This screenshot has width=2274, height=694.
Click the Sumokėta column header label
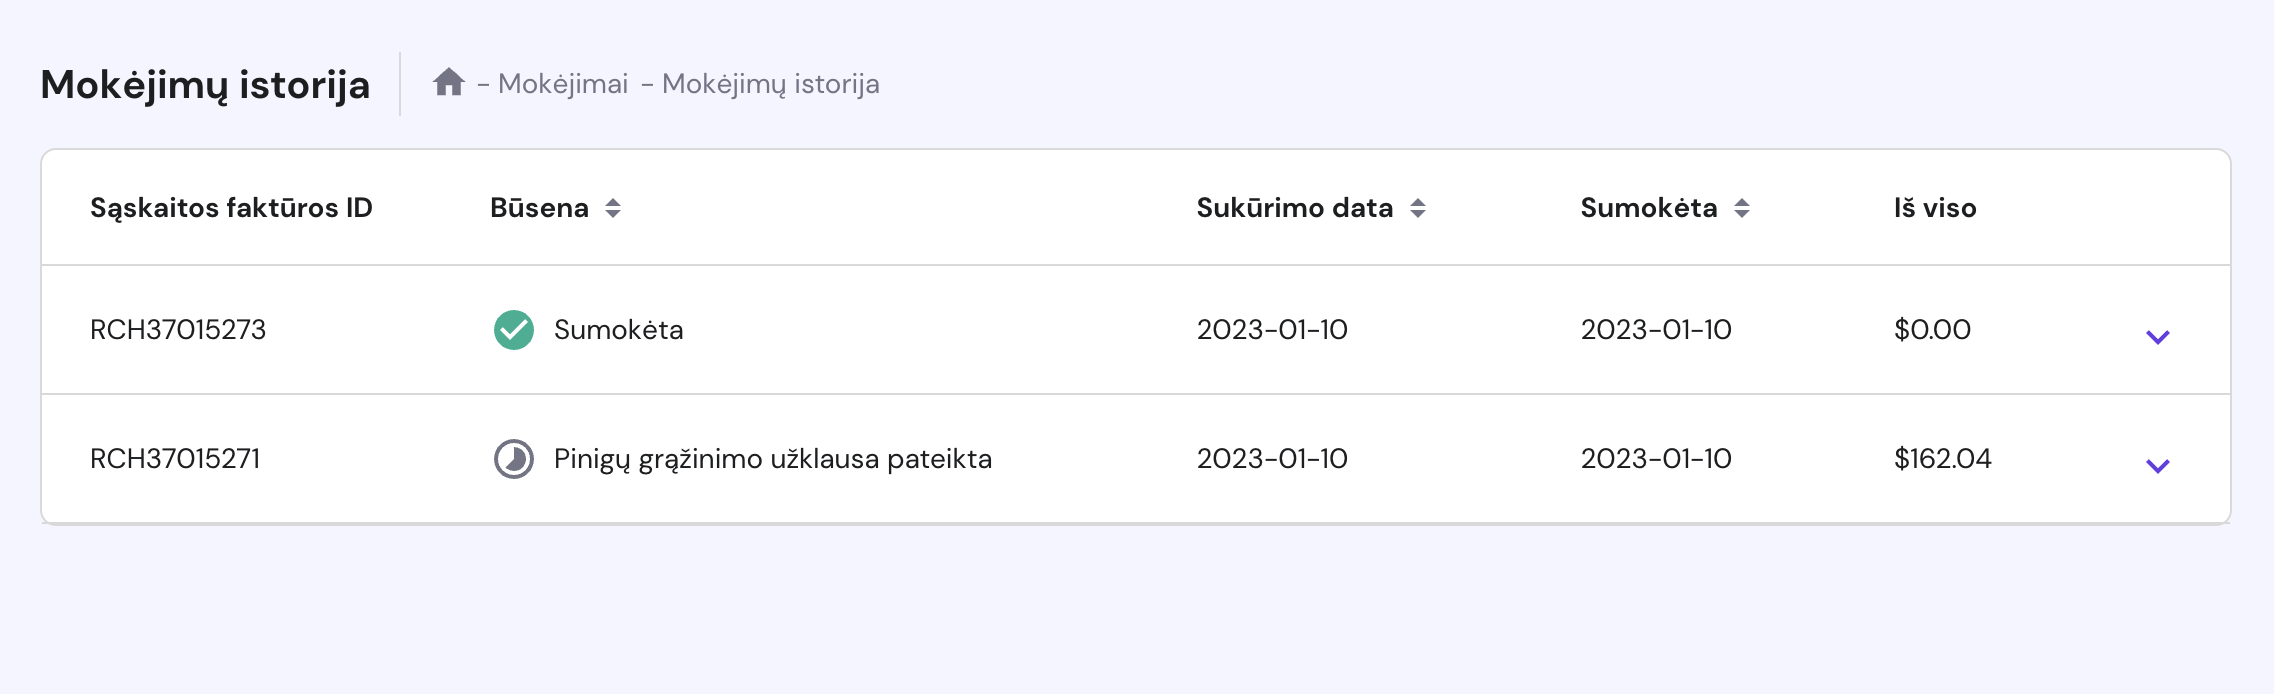pyautogui.click(x=1648, y=208)
